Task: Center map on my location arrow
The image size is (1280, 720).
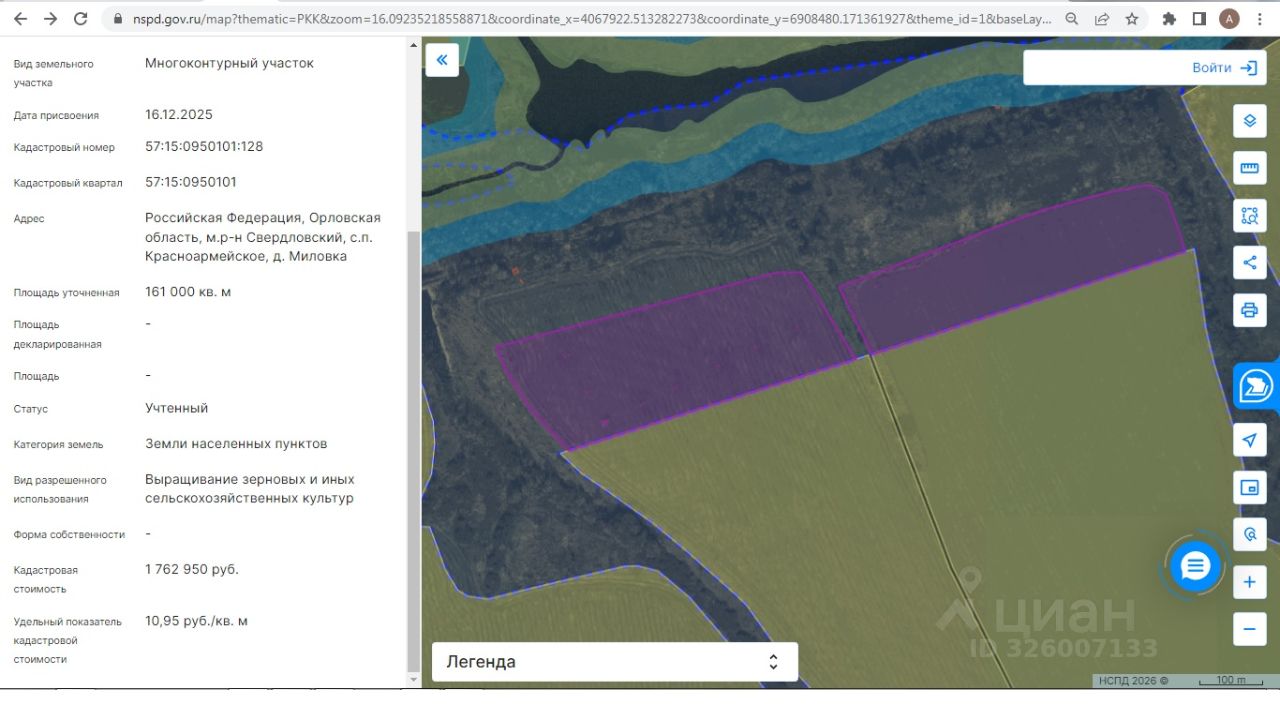Action: (x=1249, y=440)
